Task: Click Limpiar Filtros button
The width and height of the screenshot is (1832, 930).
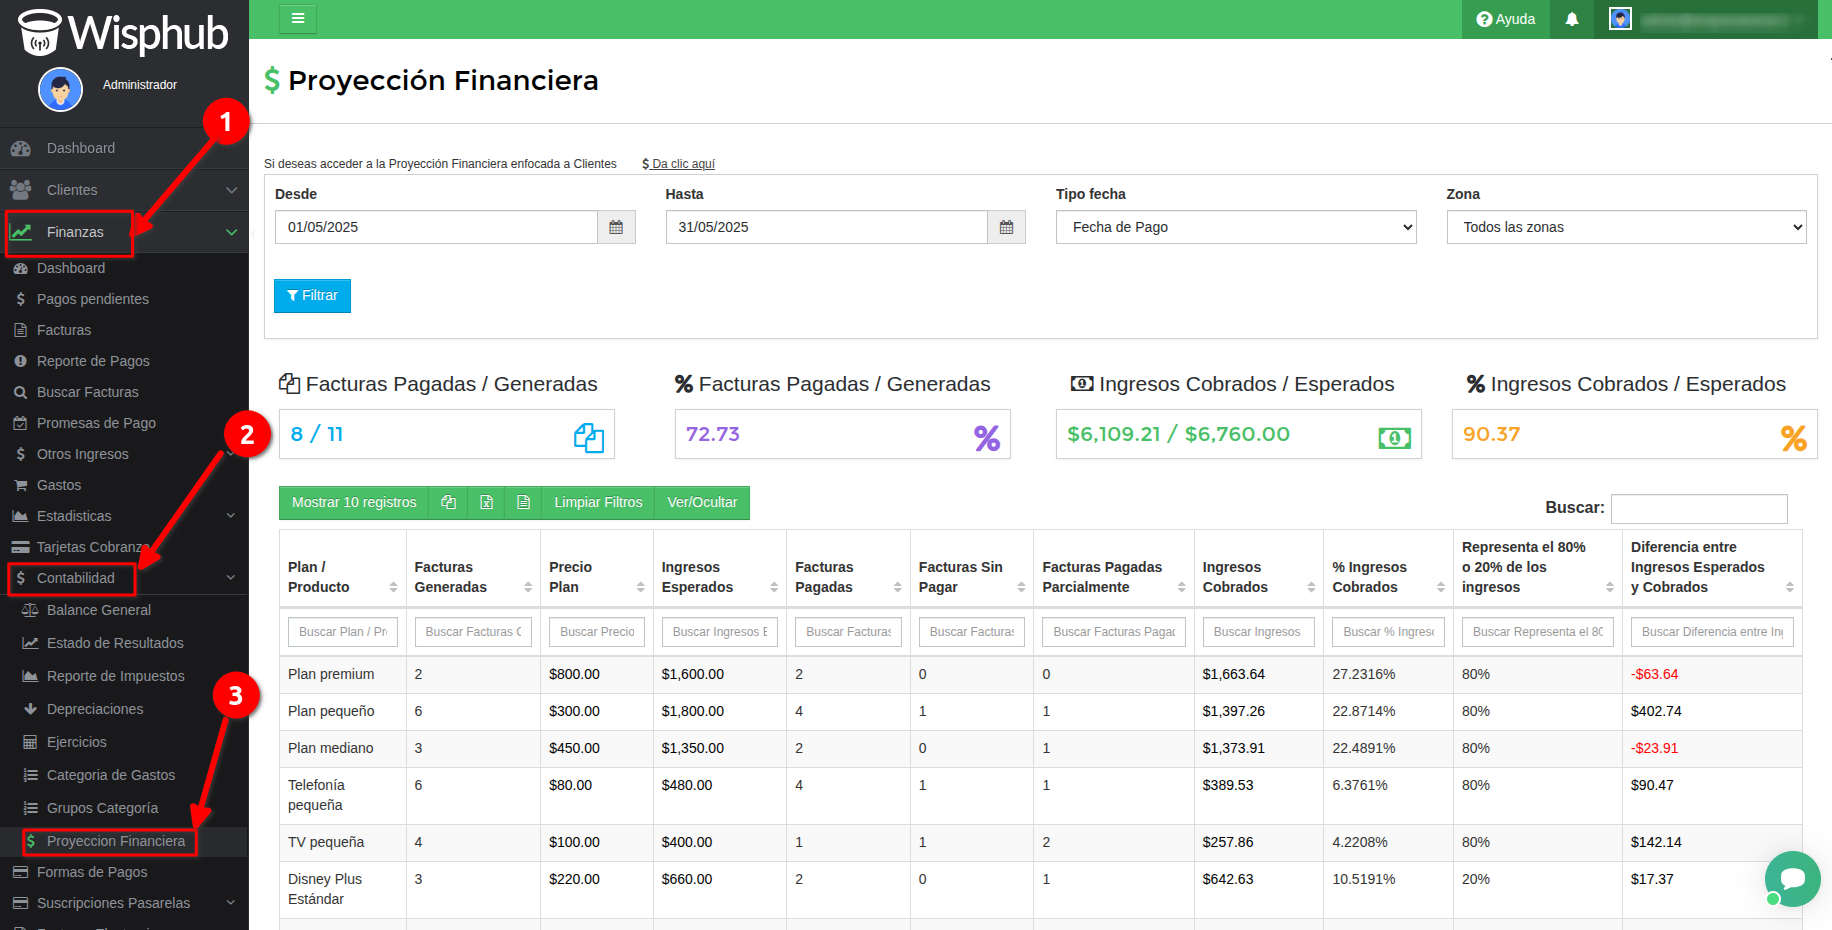Action: coord(598,502)
